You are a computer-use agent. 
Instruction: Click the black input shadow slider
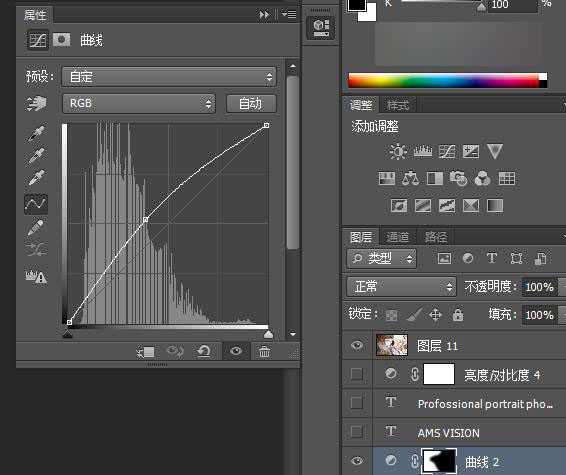[68, 334]
